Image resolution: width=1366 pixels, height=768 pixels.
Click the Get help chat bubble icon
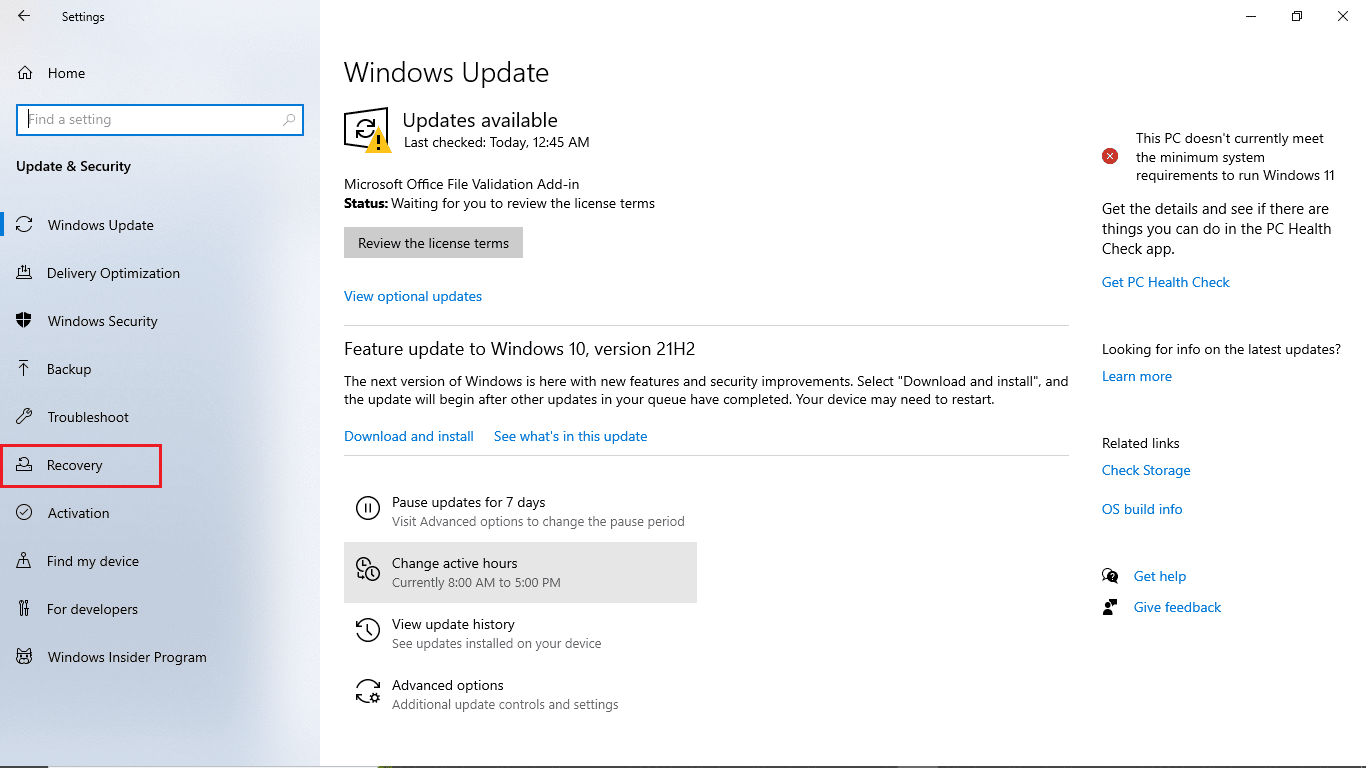coord(1110,576)
